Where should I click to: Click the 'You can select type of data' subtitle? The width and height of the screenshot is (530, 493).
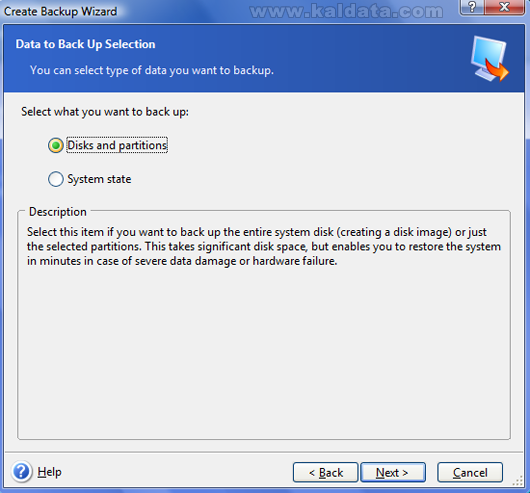point(152,70)
